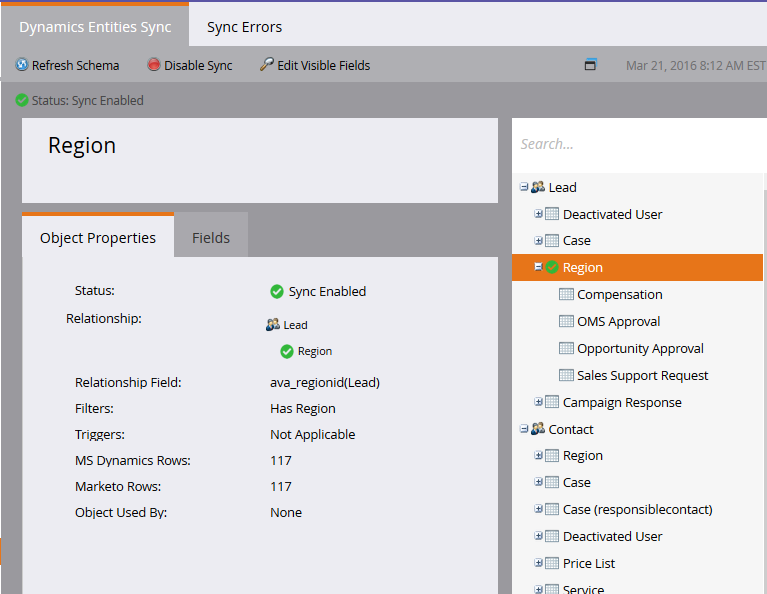Click the Not Applicable triggers value
This screenshot has width=767, height=594.
[x=313, y=434]
